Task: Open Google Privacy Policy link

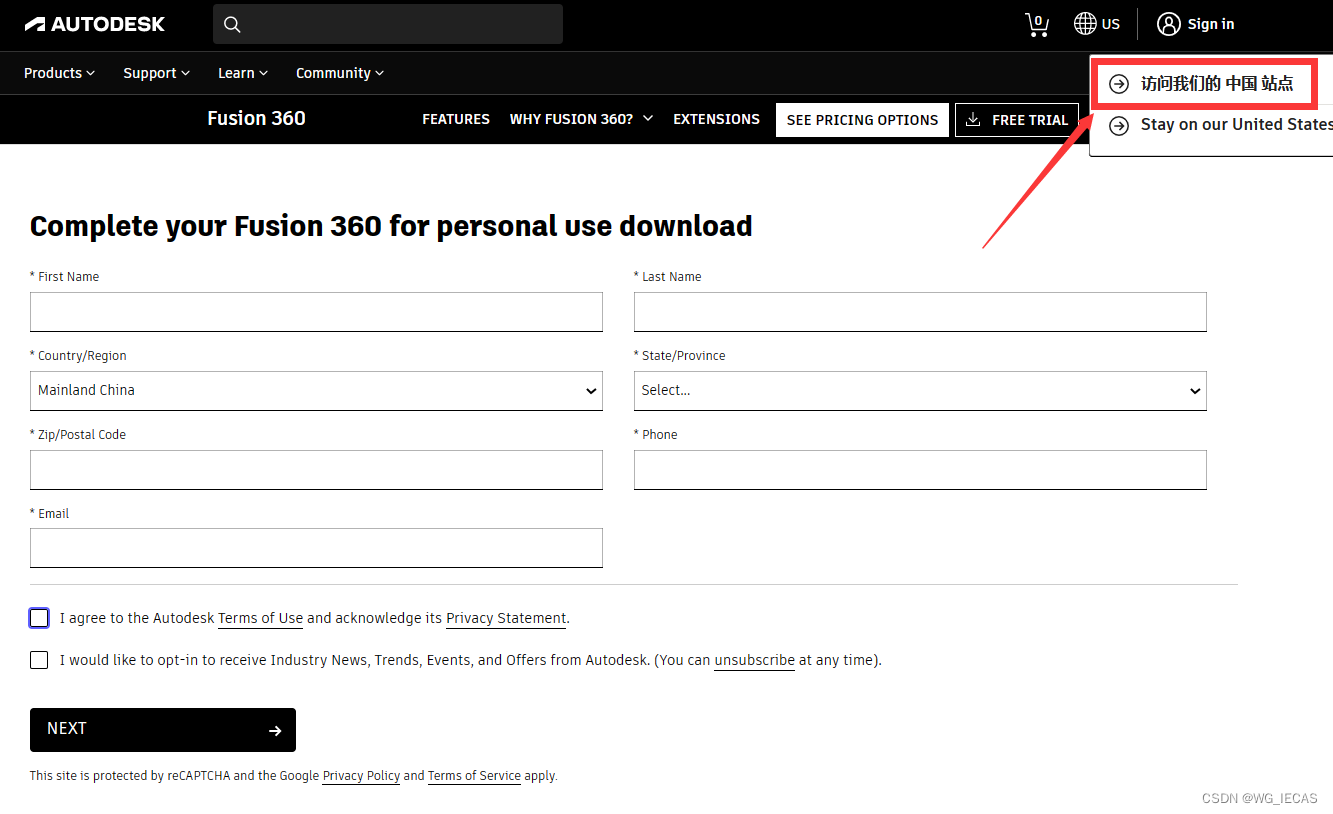Action: [x=361, y=775]
